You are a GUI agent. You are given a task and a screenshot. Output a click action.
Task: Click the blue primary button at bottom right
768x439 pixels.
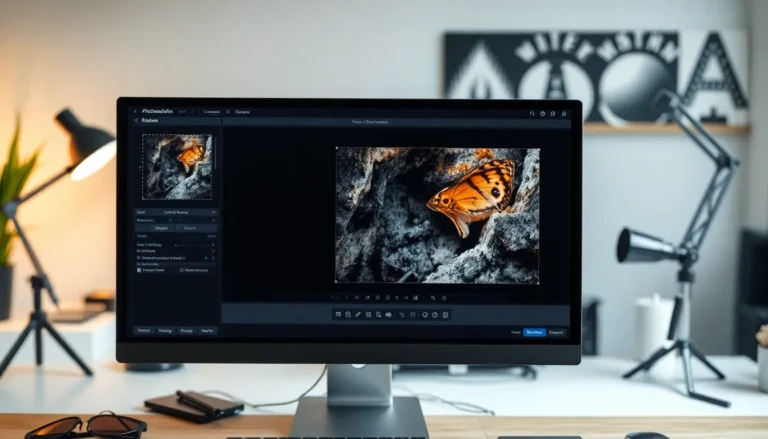point(535,331)
